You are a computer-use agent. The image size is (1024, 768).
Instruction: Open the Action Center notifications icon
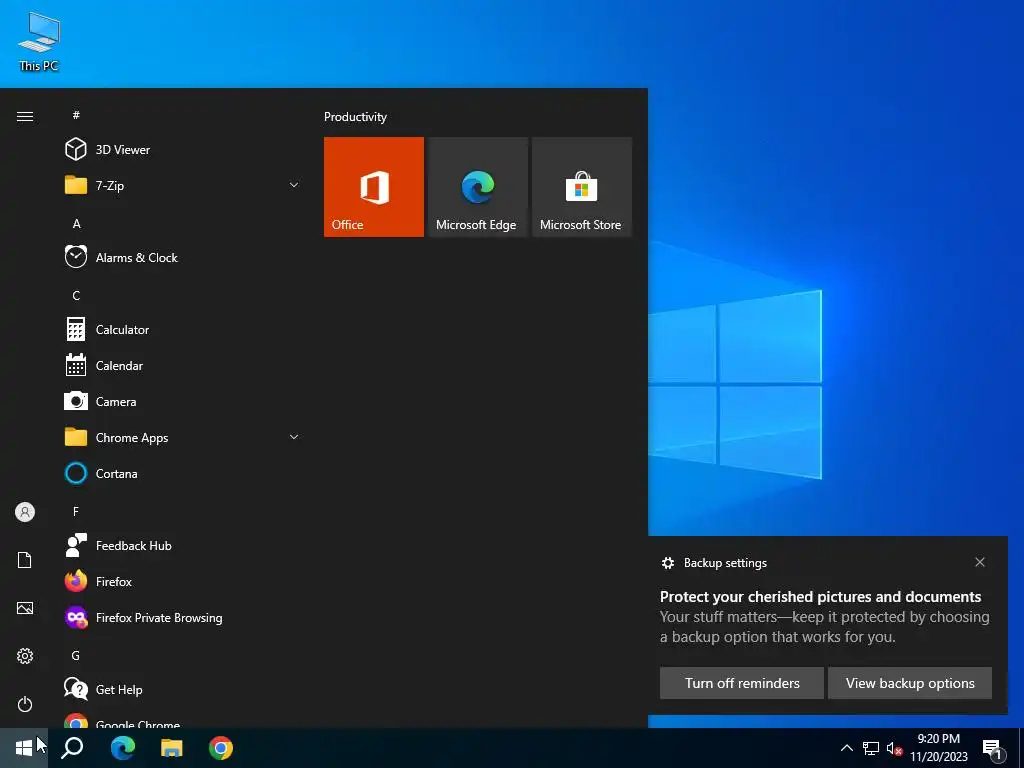click(992, 749)
